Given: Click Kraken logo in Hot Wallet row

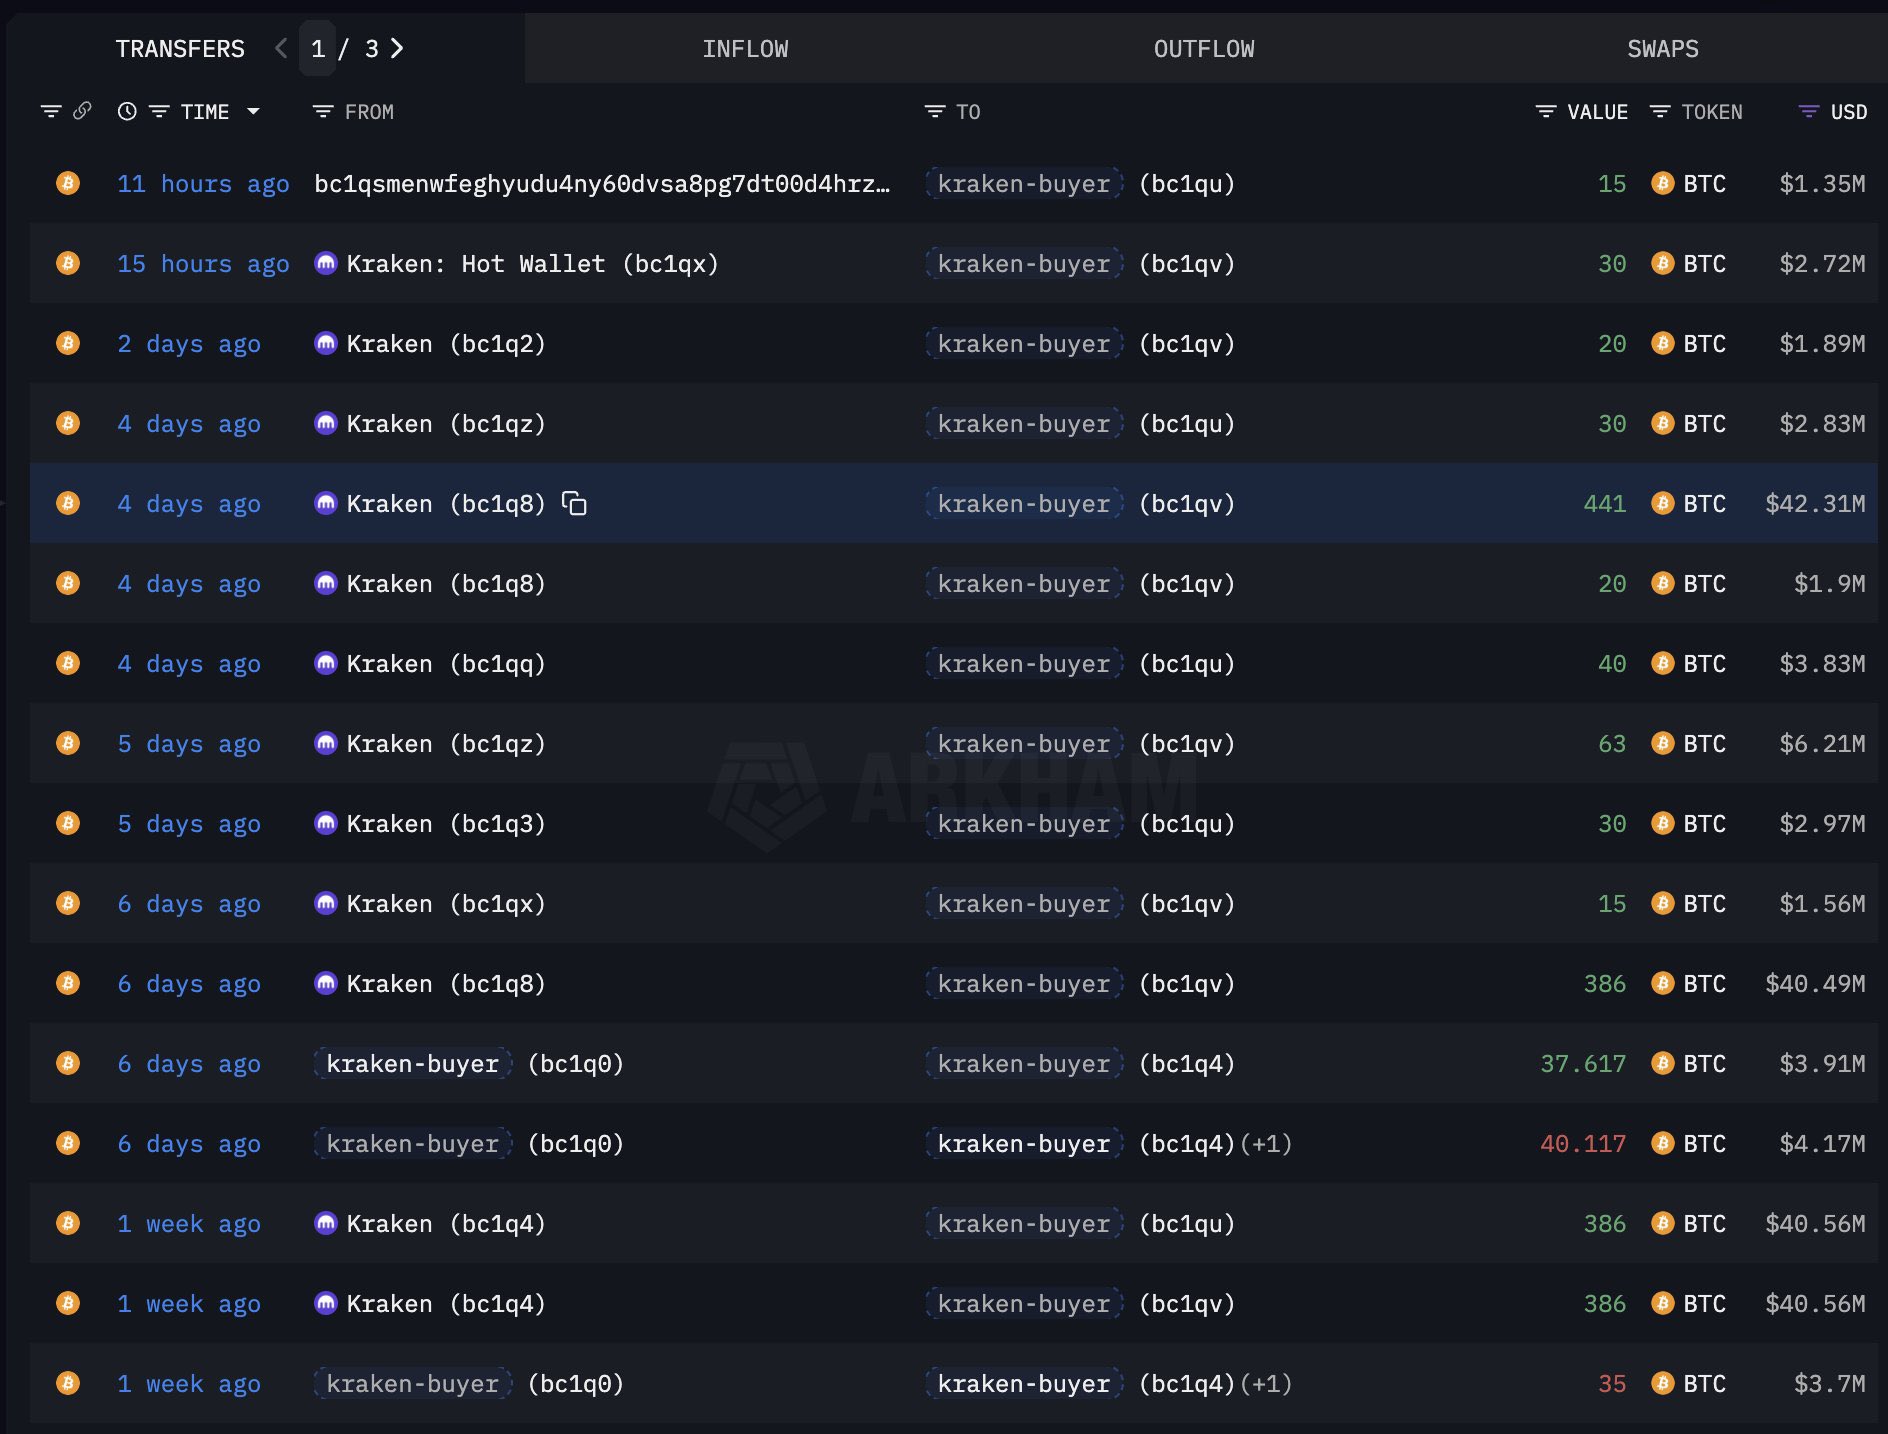Looking at the screenshot, I should click(x=326, y=264).
